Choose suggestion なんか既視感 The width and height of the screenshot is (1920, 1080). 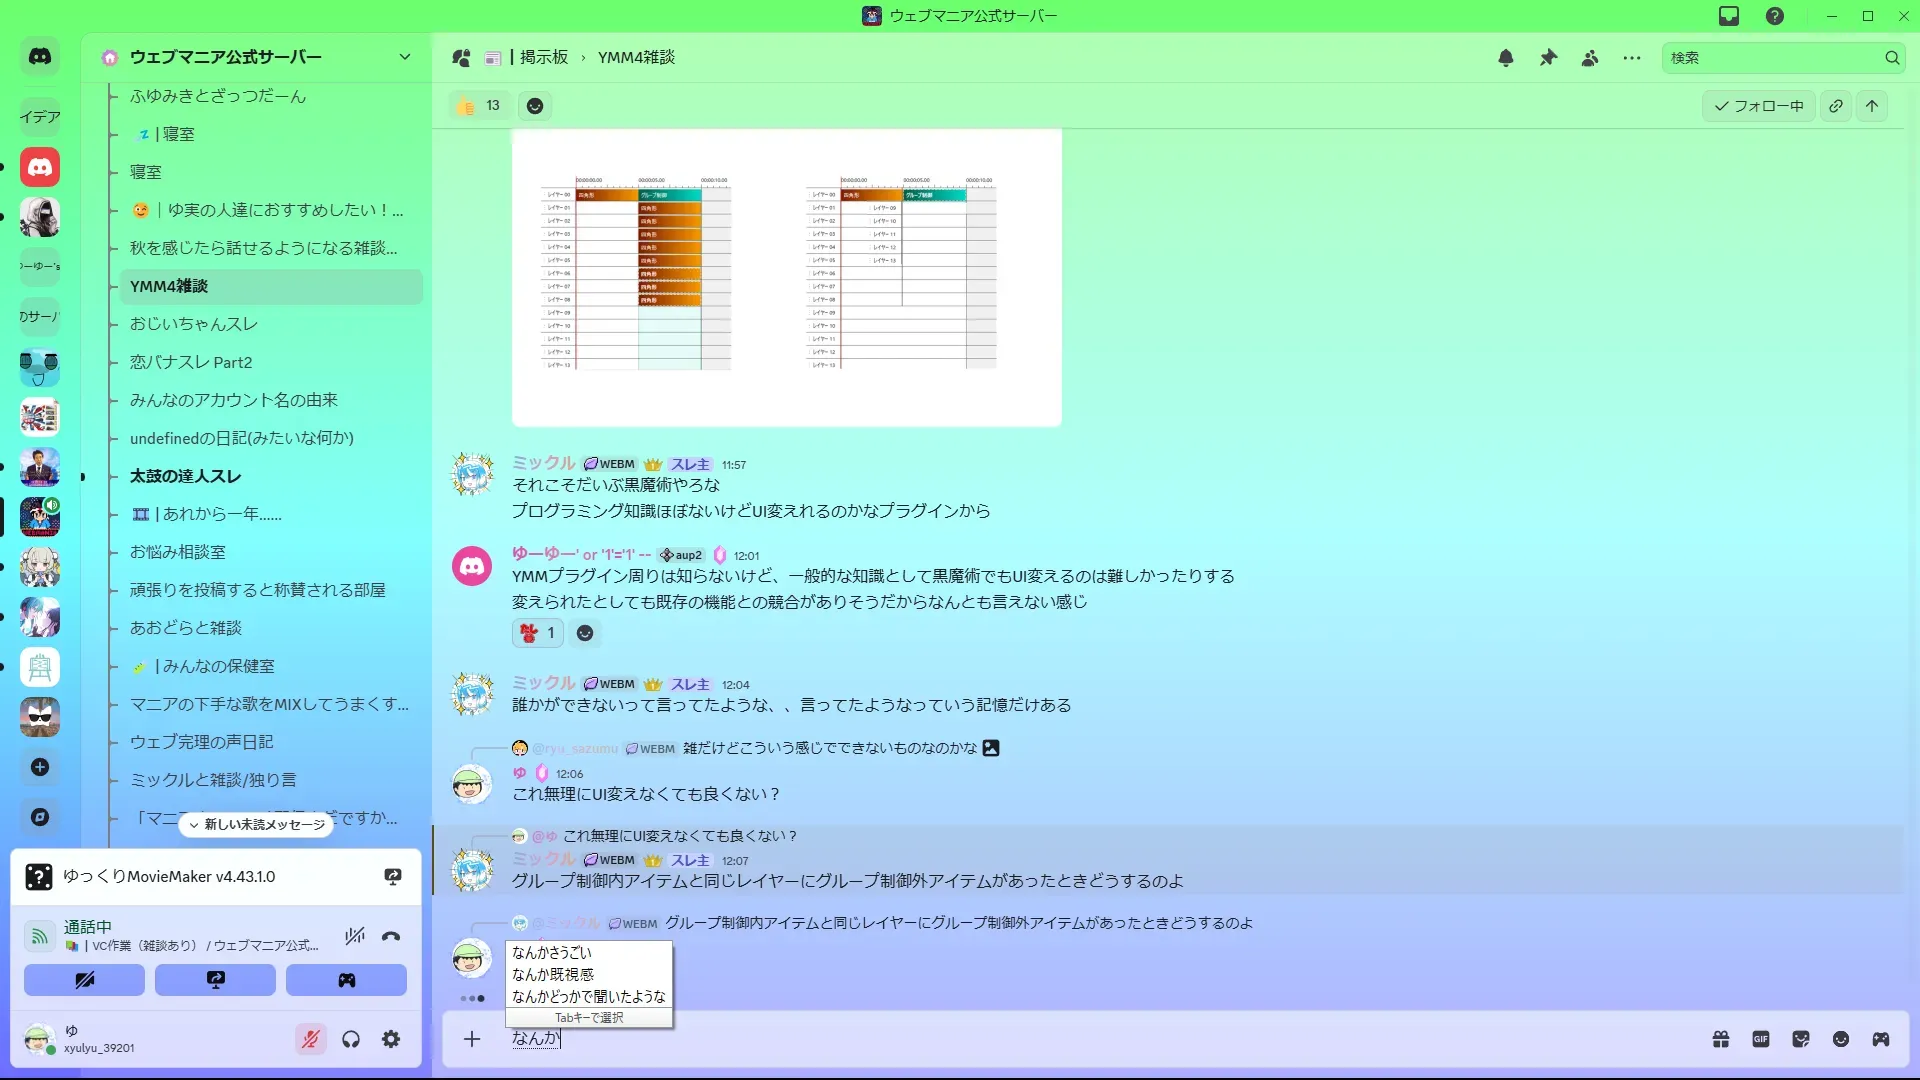pos(553,974)
